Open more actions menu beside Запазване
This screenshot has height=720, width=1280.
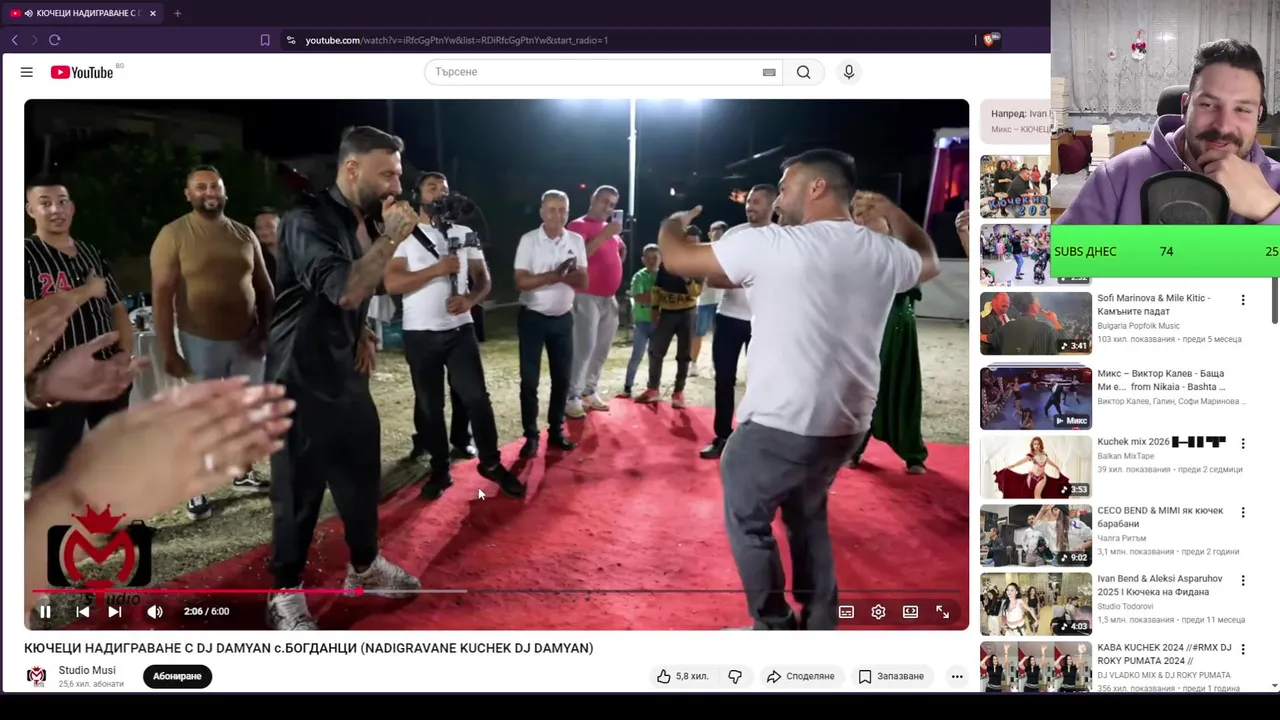957,676
